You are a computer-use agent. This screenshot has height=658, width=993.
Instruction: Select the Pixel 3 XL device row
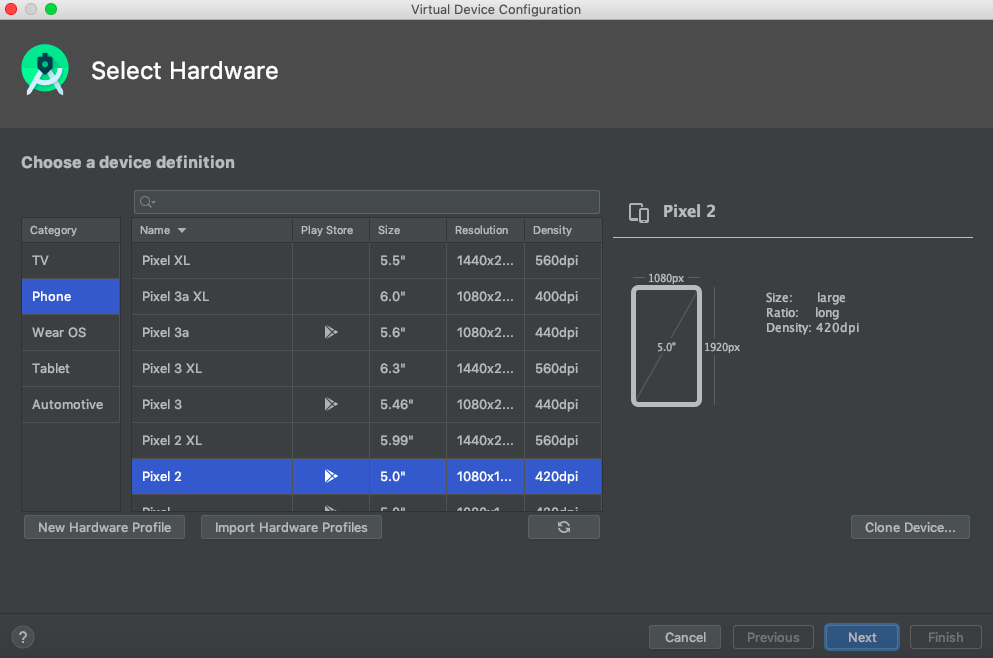[367, 369]
